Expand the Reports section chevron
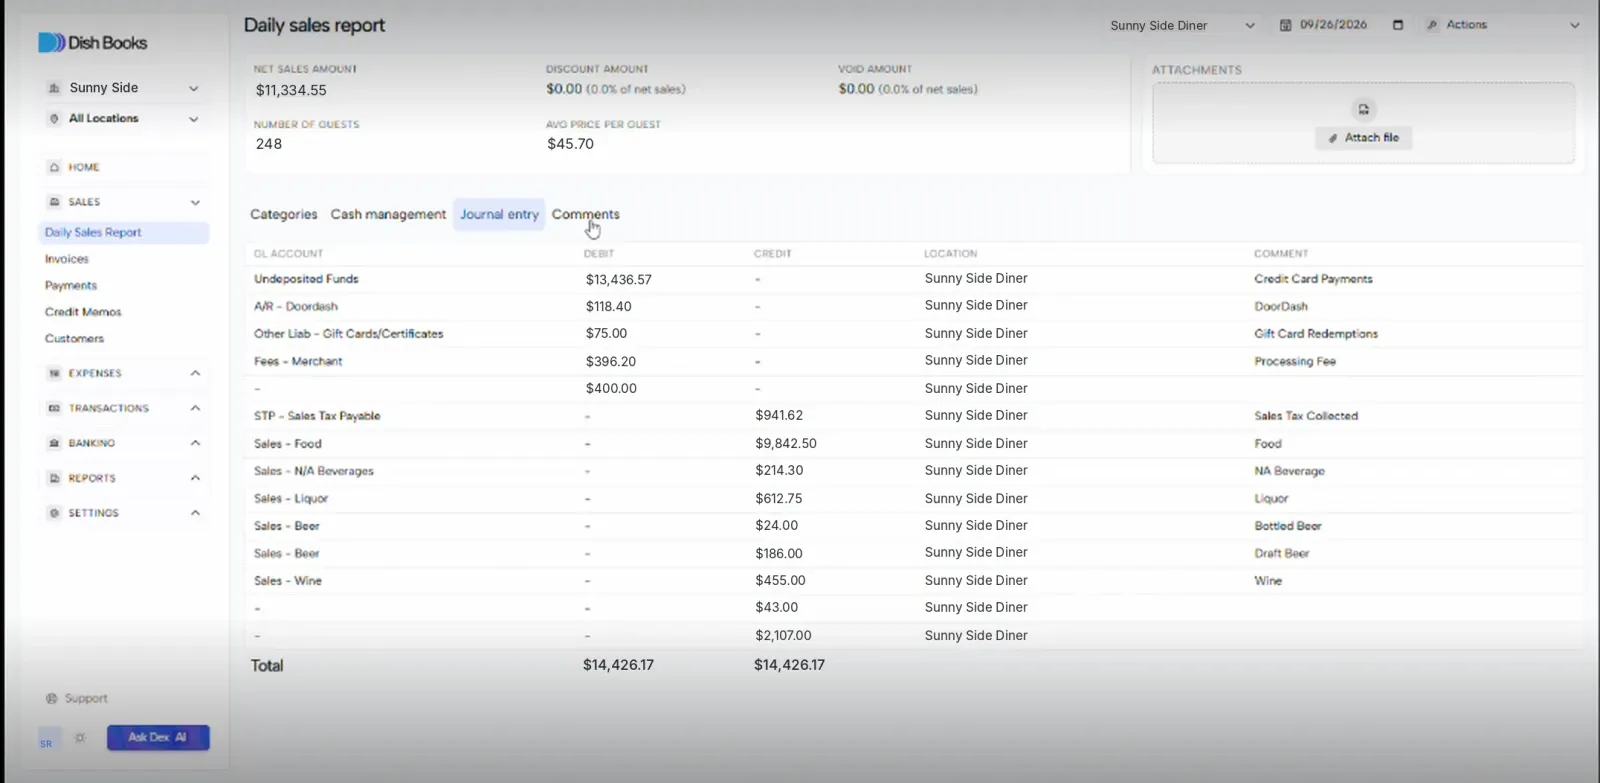Screen dimensions: 1600x783 click(x=195, y=478)
